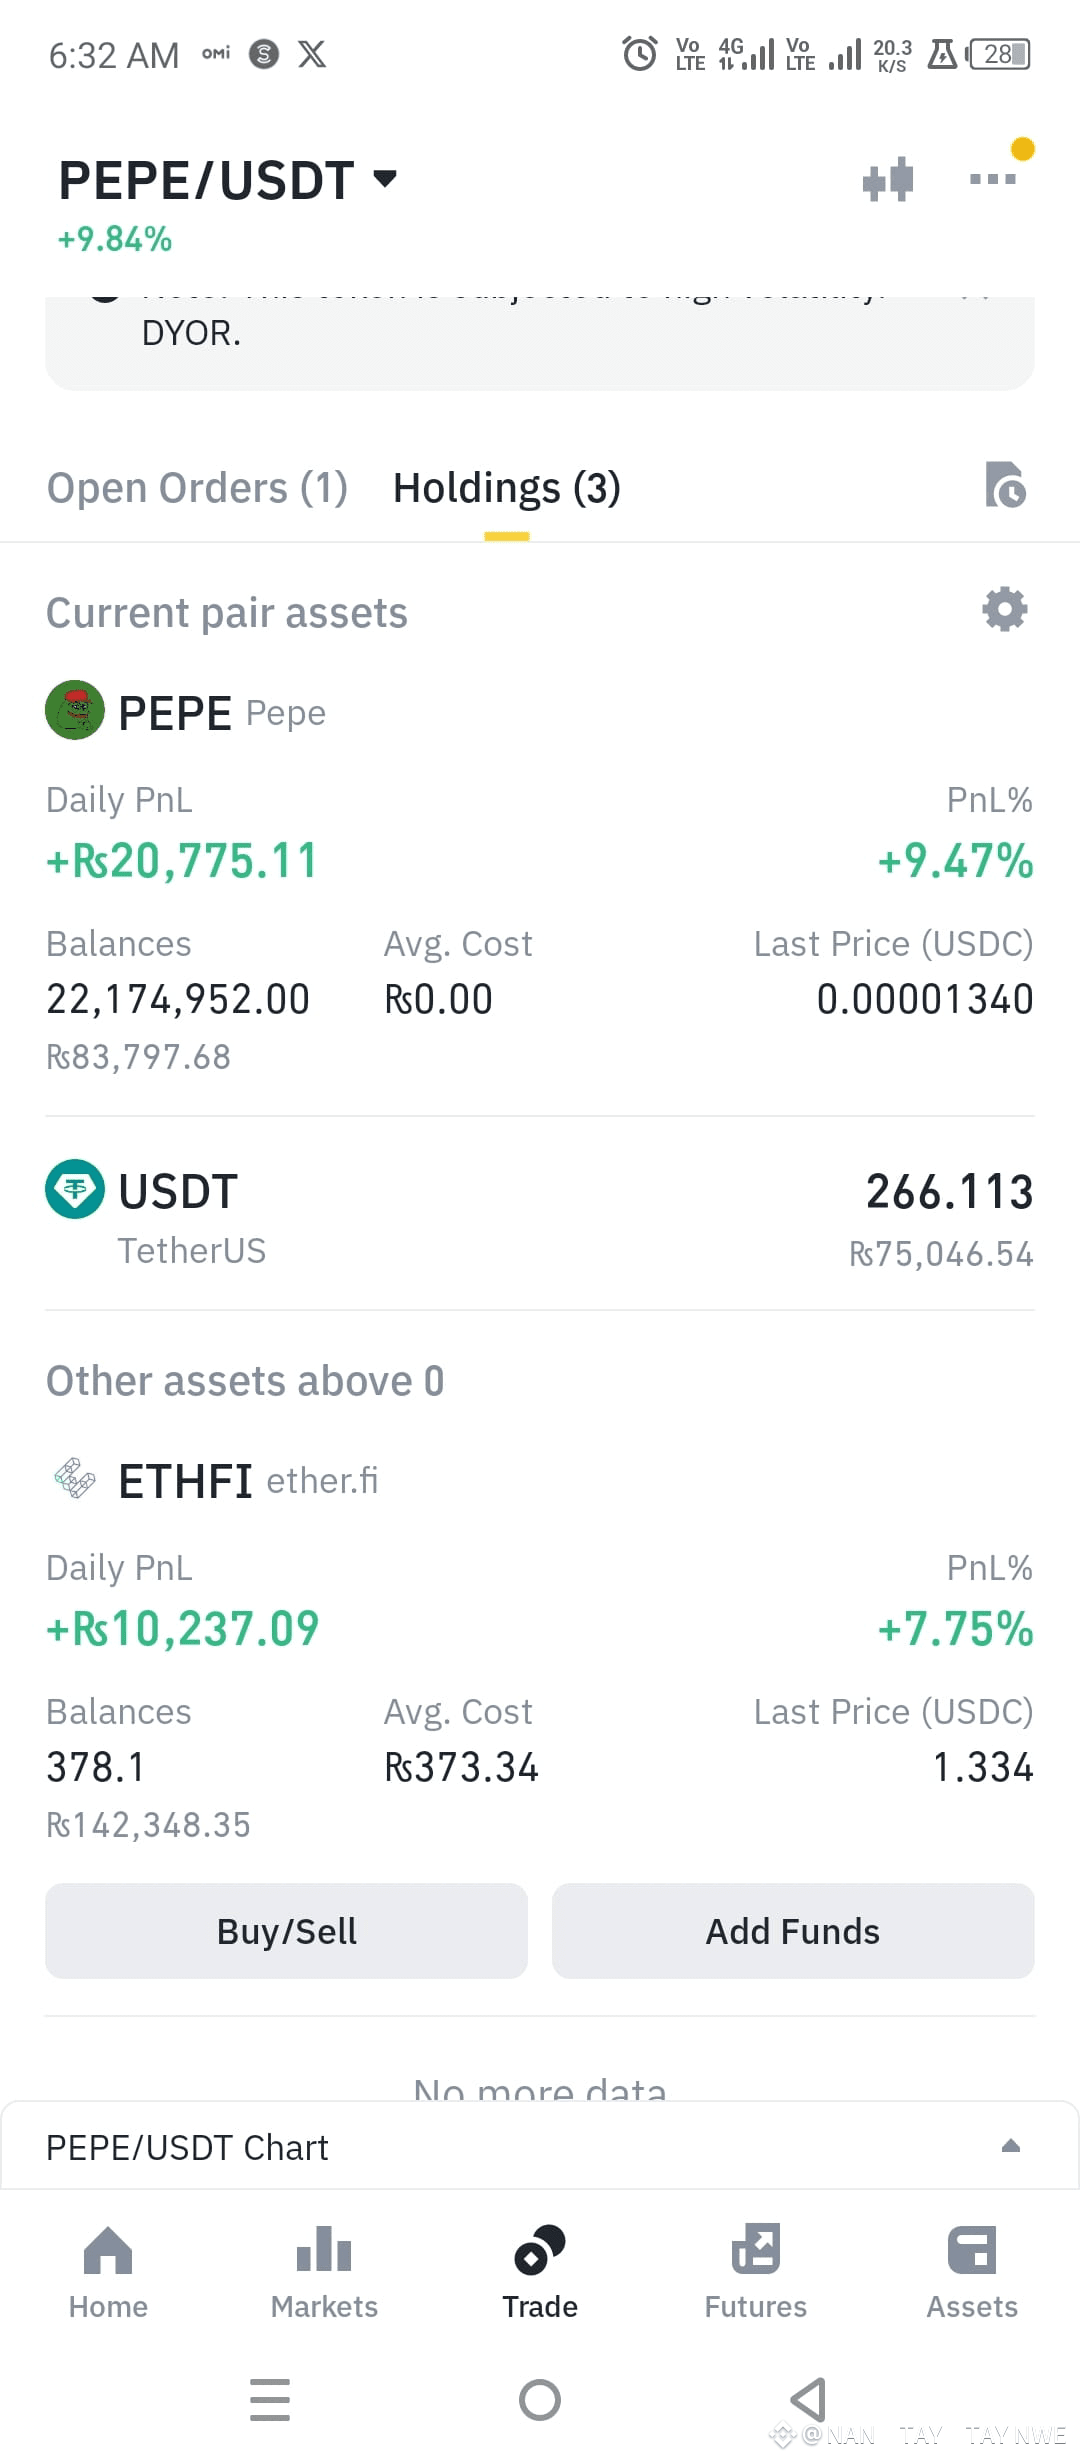
Task: Tap the ETHFI coin logo
Action: 75,1479
